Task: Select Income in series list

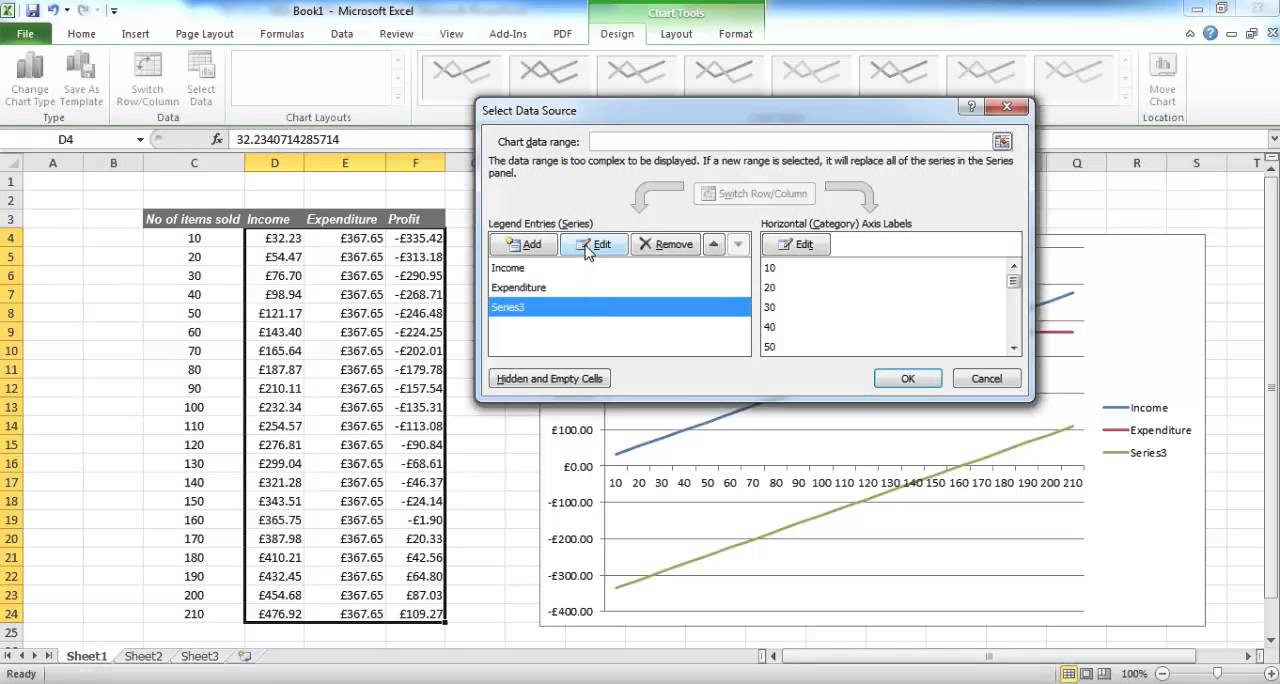Action: pyautogui.click(x=619, y=267)
